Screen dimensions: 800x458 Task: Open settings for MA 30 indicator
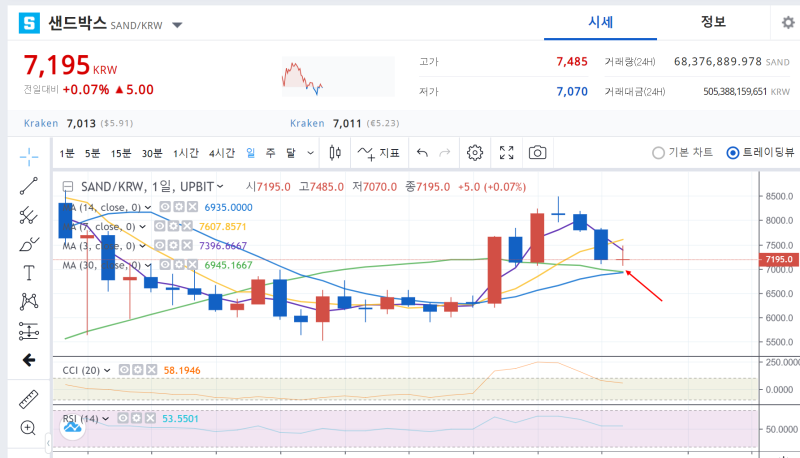(x=179, y=265)
